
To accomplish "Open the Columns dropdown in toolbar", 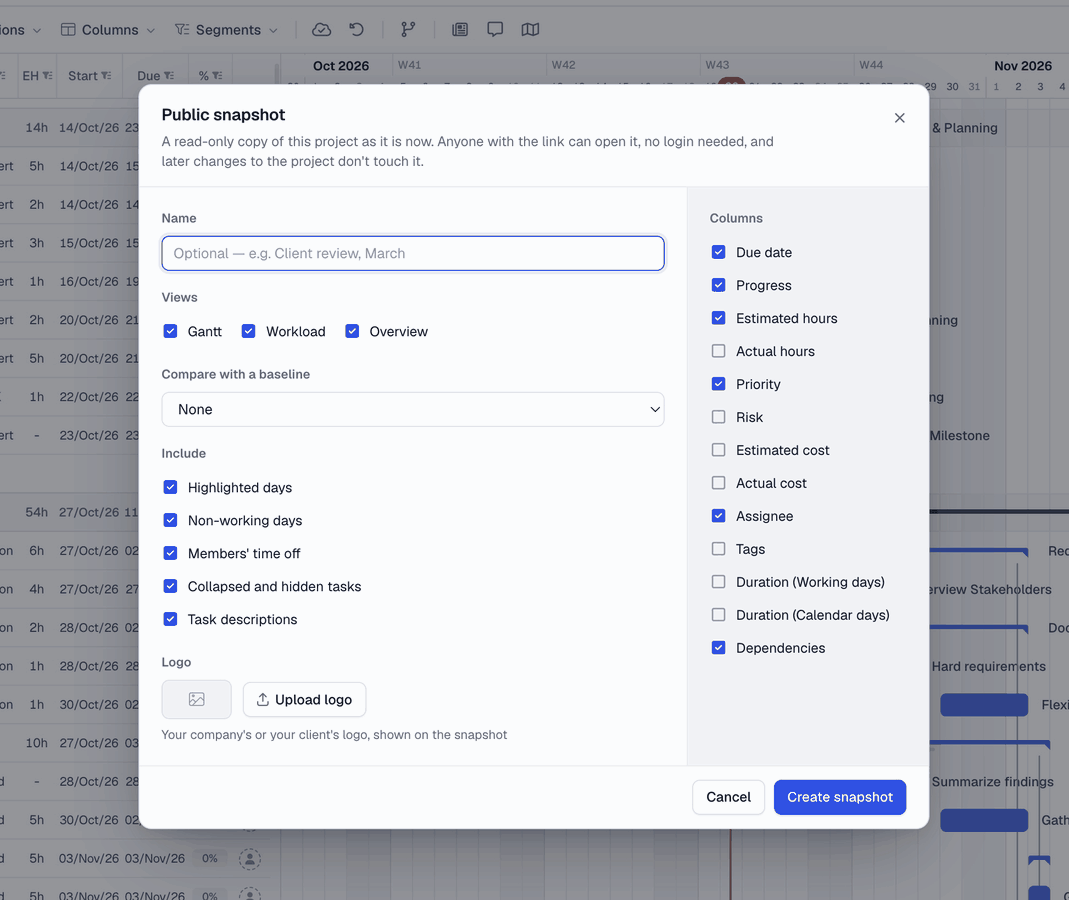I will (x=108, y=30).
